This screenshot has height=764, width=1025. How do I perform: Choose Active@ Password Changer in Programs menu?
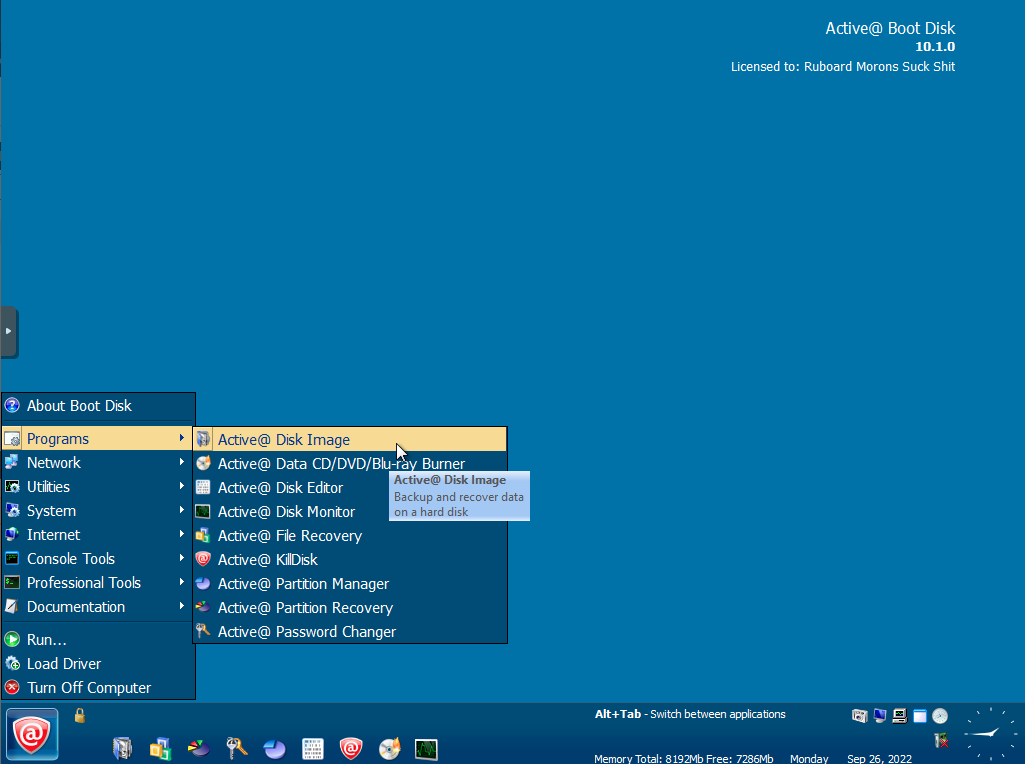[x=306, y=632]
